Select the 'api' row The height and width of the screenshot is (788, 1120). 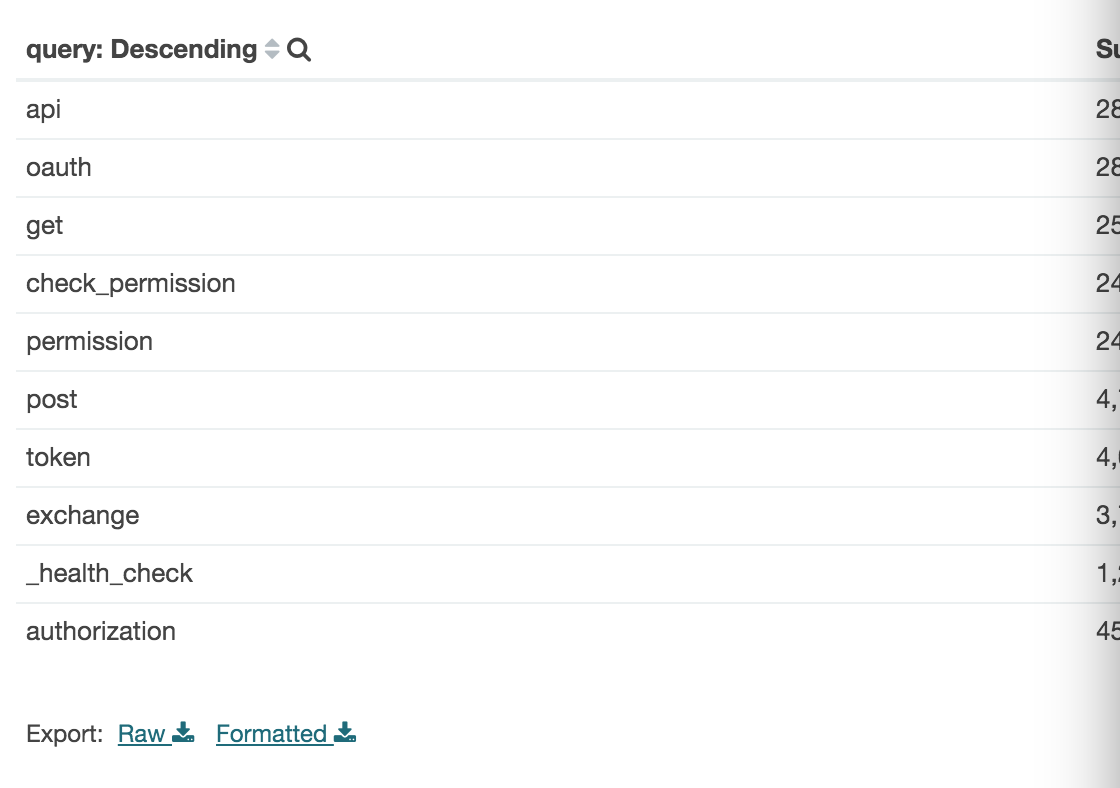[x=44, y=109]
